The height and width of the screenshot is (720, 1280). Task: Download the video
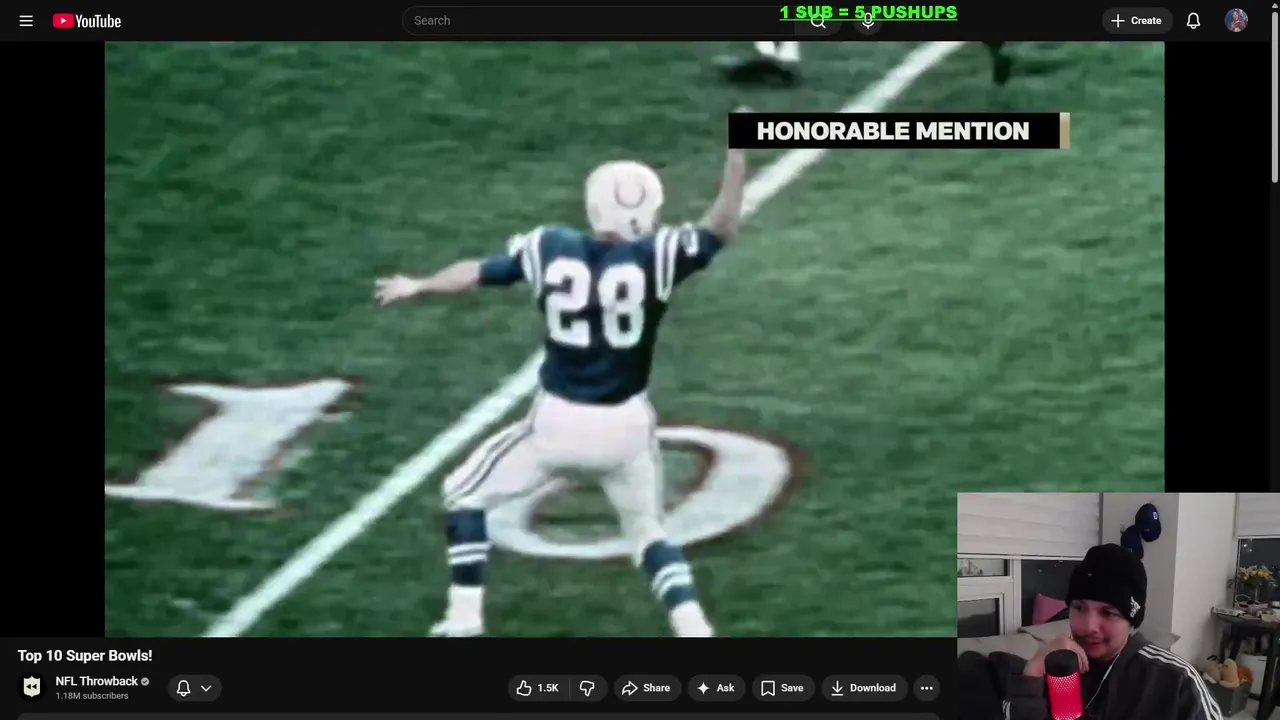point(864,688)
